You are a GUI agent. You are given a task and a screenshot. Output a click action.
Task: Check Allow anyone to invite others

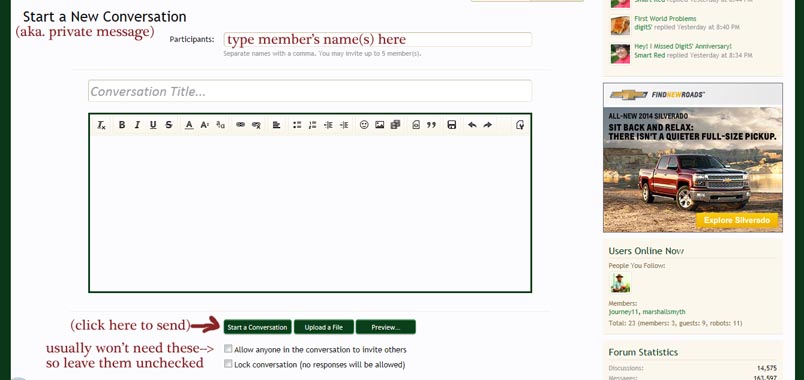click(x=228, y=349)
